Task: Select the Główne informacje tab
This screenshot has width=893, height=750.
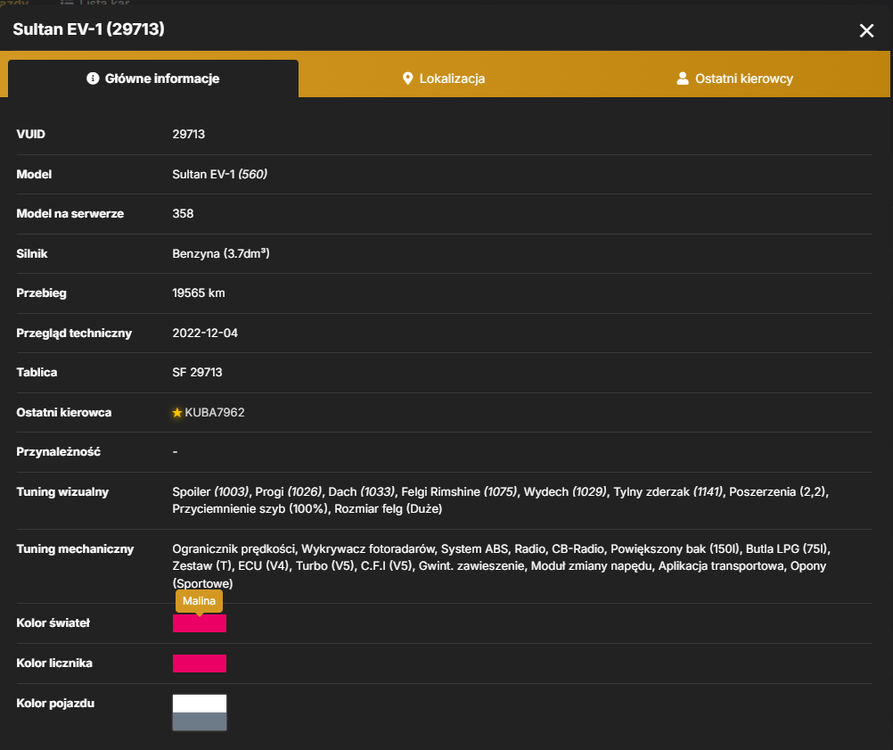Action: click(153, 79)
